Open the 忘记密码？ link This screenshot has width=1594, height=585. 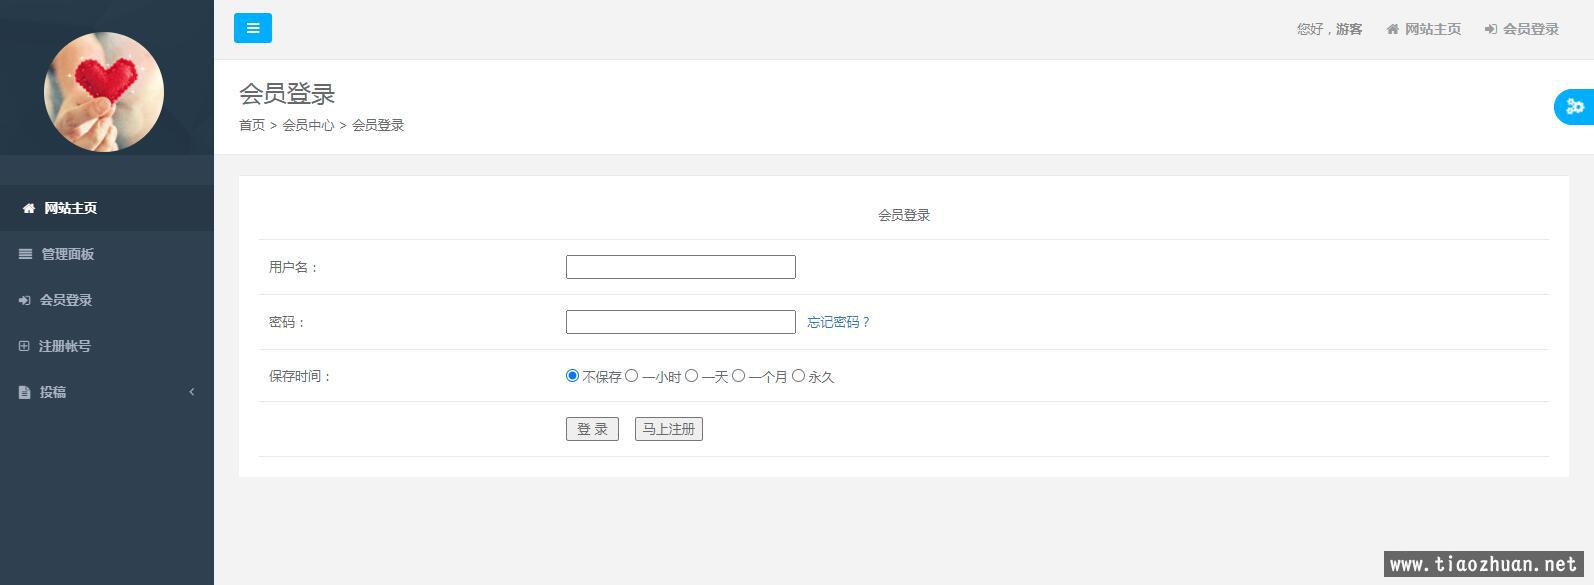[839, 322]
